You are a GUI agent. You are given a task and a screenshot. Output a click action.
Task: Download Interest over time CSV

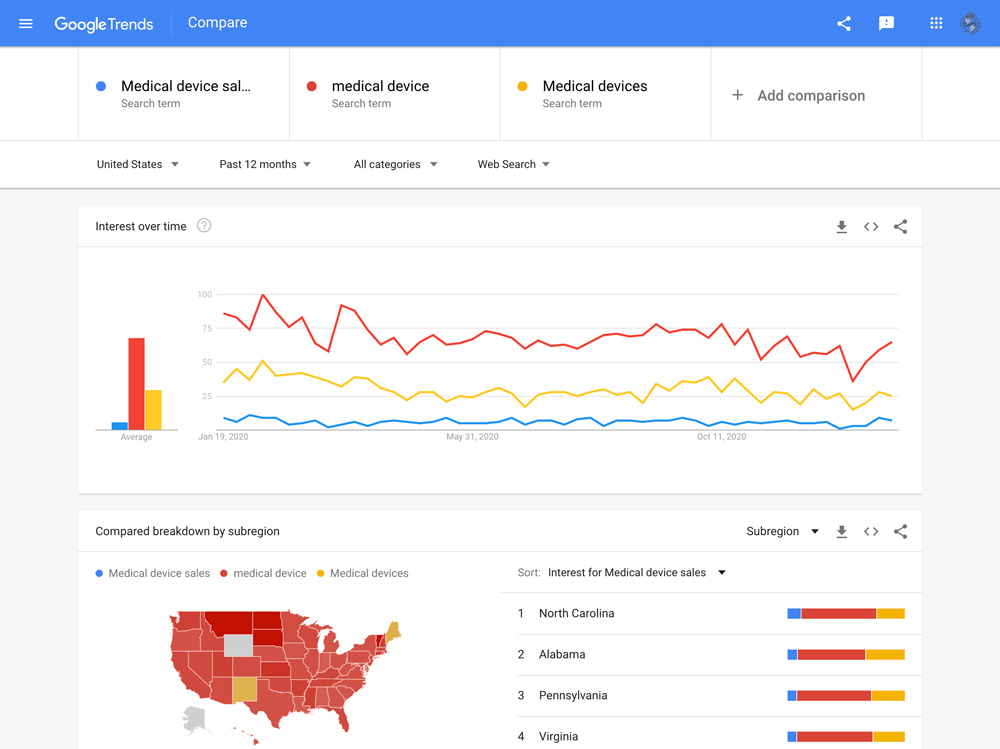pos(841,226)
